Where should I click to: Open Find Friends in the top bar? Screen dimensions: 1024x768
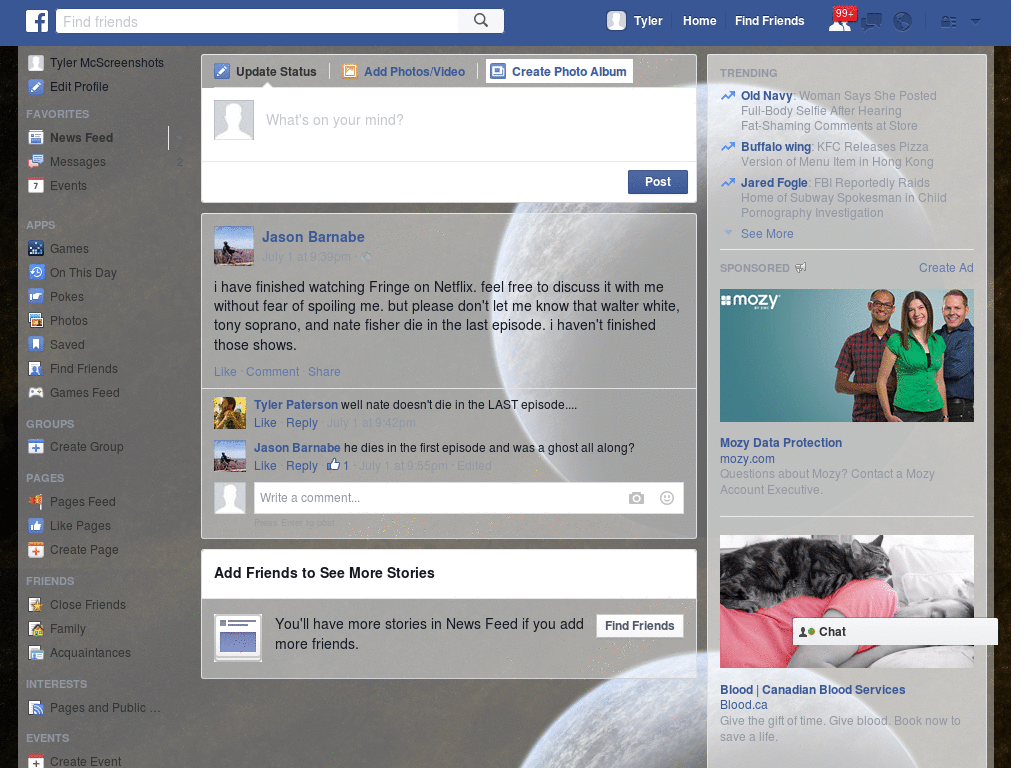pos(769,21)
